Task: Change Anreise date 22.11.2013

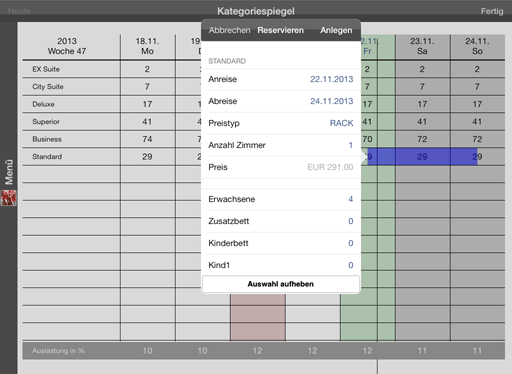Action: coord(281,79)
